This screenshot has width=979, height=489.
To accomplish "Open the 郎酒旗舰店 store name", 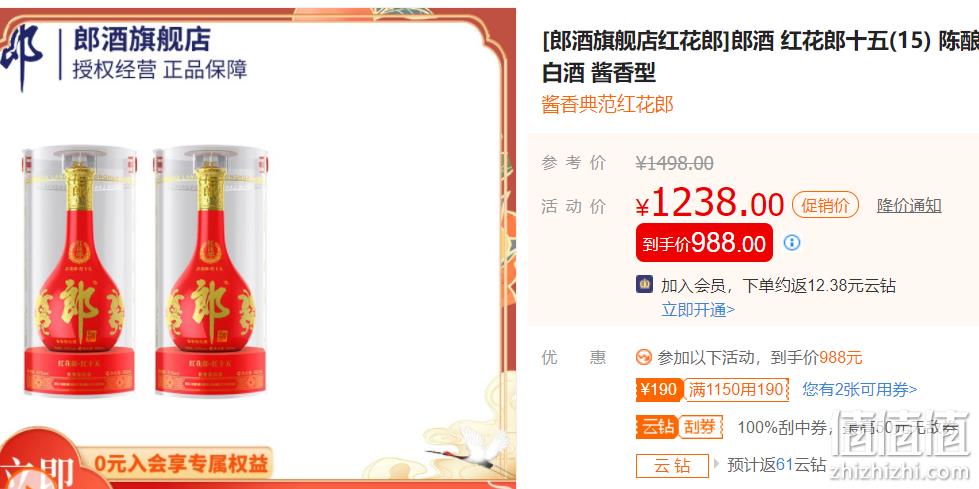I will 142,39.
